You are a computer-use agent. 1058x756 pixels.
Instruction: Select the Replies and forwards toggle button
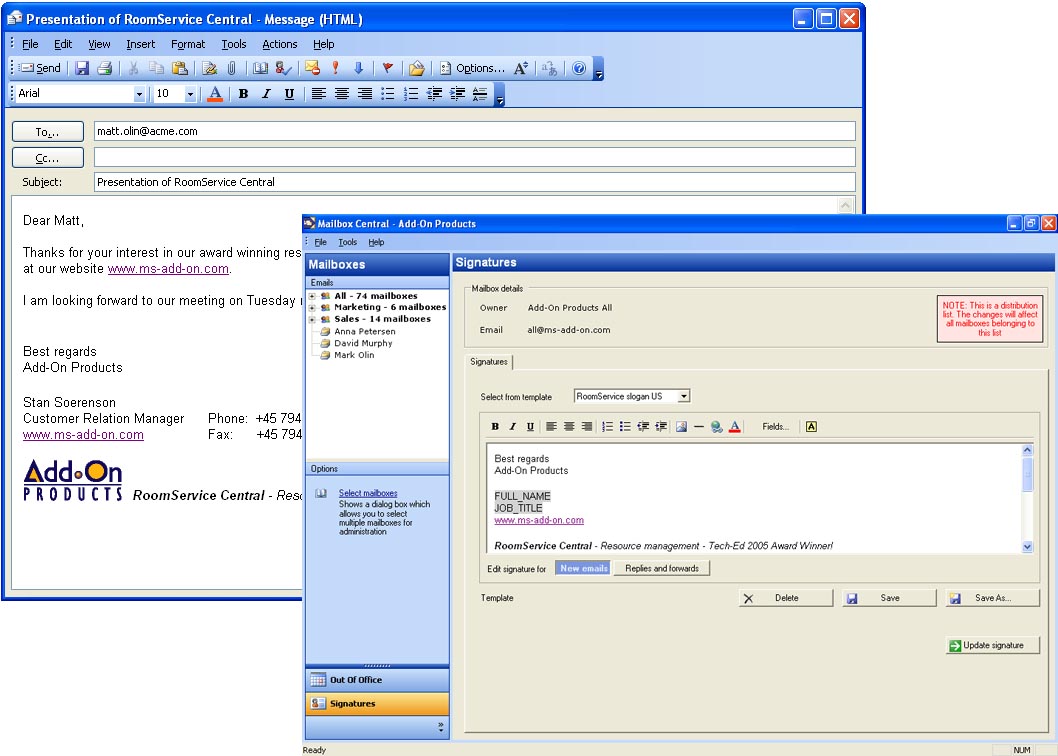pyautogui.click(x=662, y=568)
